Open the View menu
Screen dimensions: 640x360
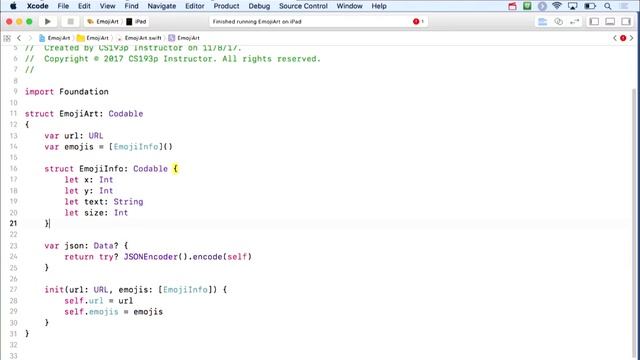pos(107,6)
